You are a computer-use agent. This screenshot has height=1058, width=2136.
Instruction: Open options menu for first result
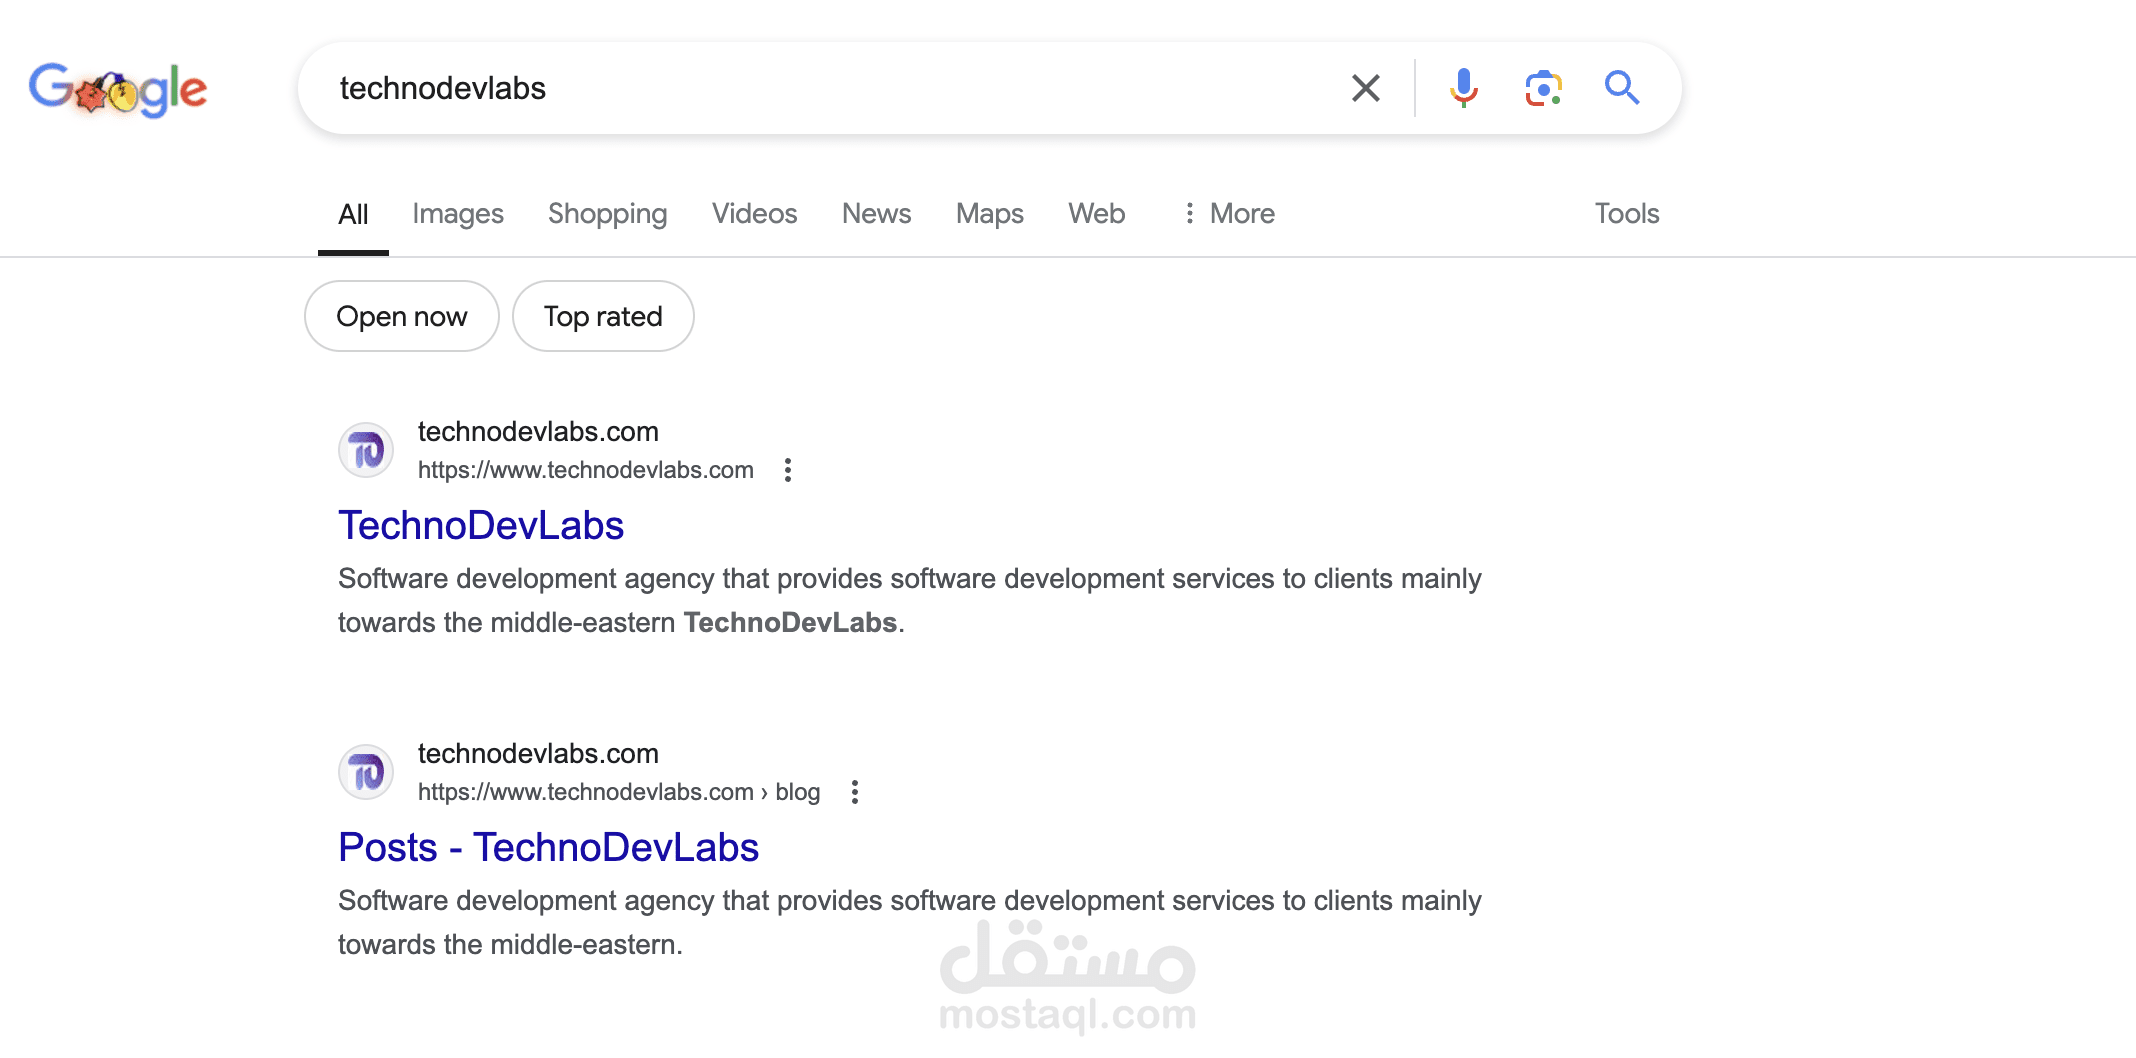[788, 470]
